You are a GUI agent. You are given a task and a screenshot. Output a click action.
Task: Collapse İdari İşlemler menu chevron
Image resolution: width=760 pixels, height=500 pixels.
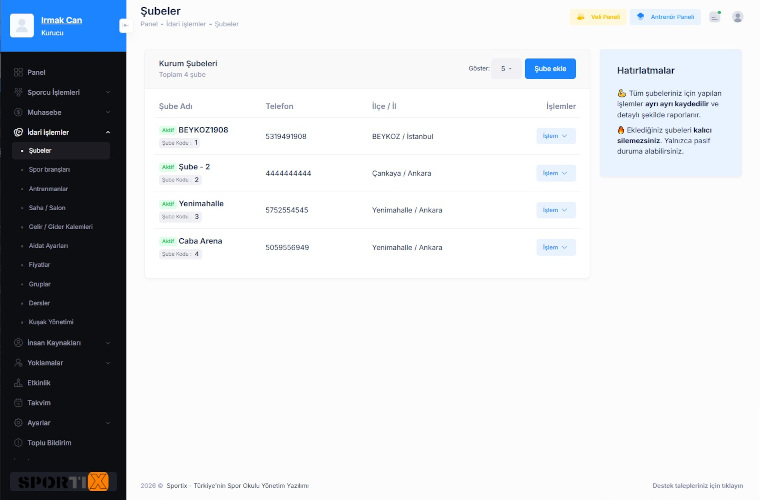[x=108, y=132]
